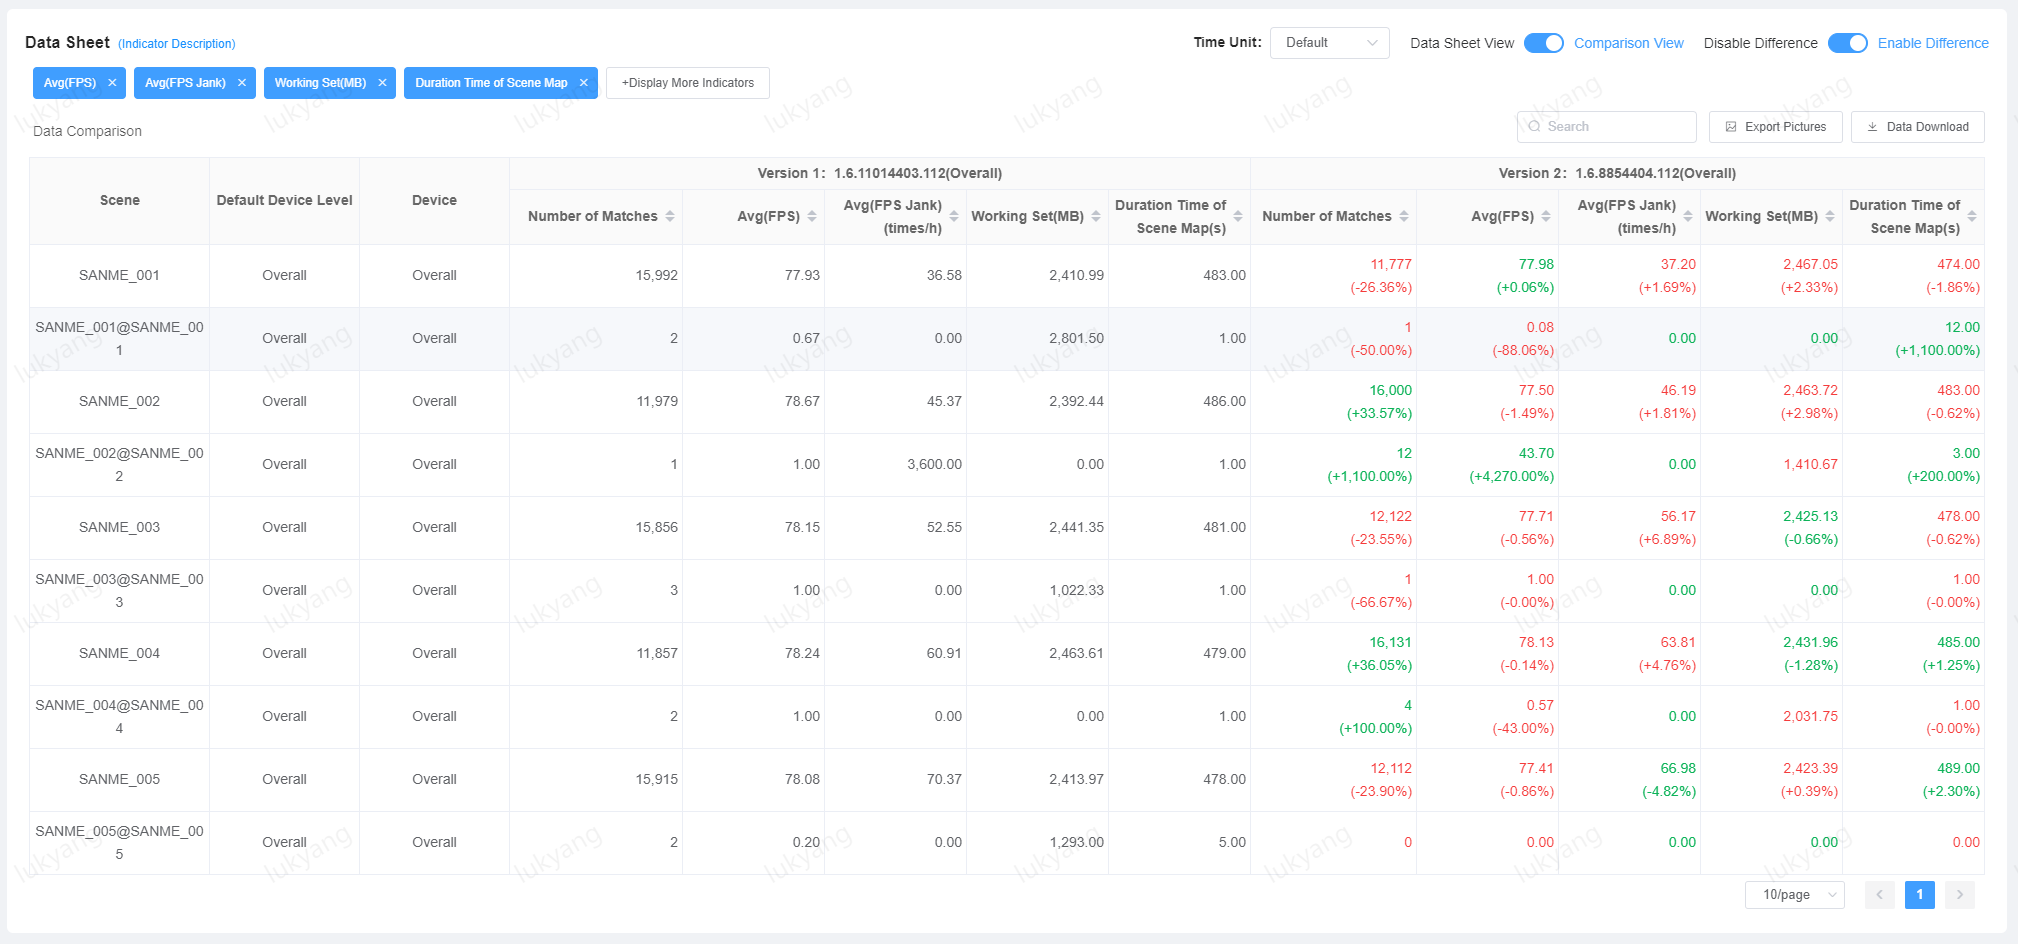This screenshot has height=944, width=2018.
Task: Open the Time Unit dropdown
Action: coord(1329,43)
